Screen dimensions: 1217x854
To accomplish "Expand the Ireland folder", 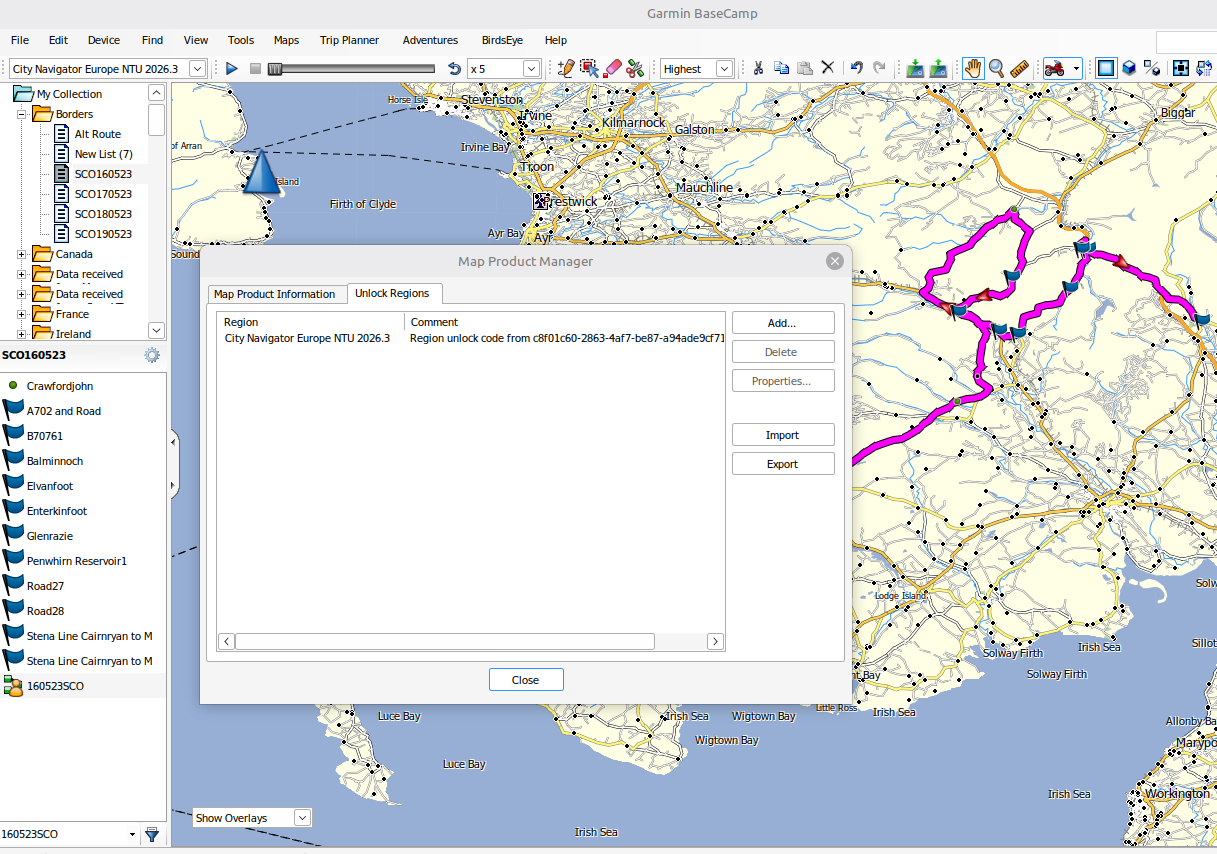I will point(21,334).
